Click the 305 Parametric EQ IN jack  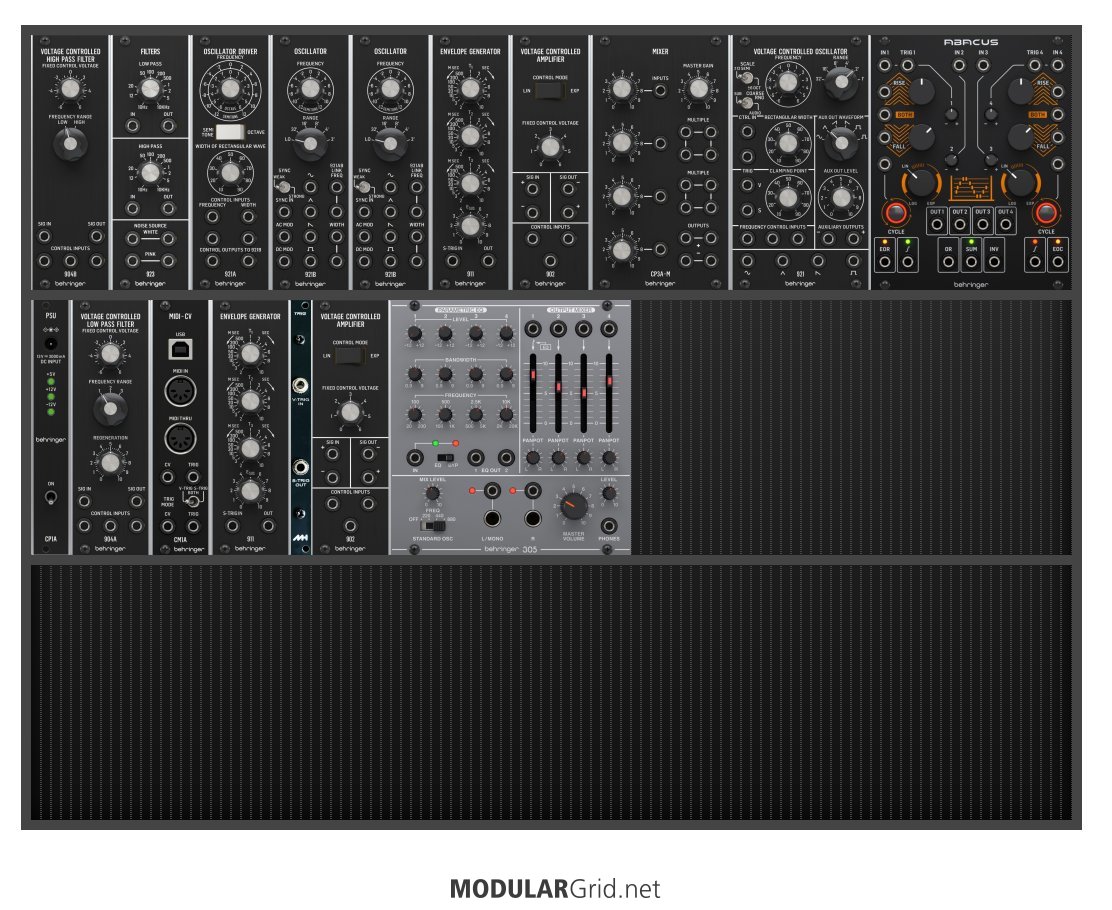point(416,457)
